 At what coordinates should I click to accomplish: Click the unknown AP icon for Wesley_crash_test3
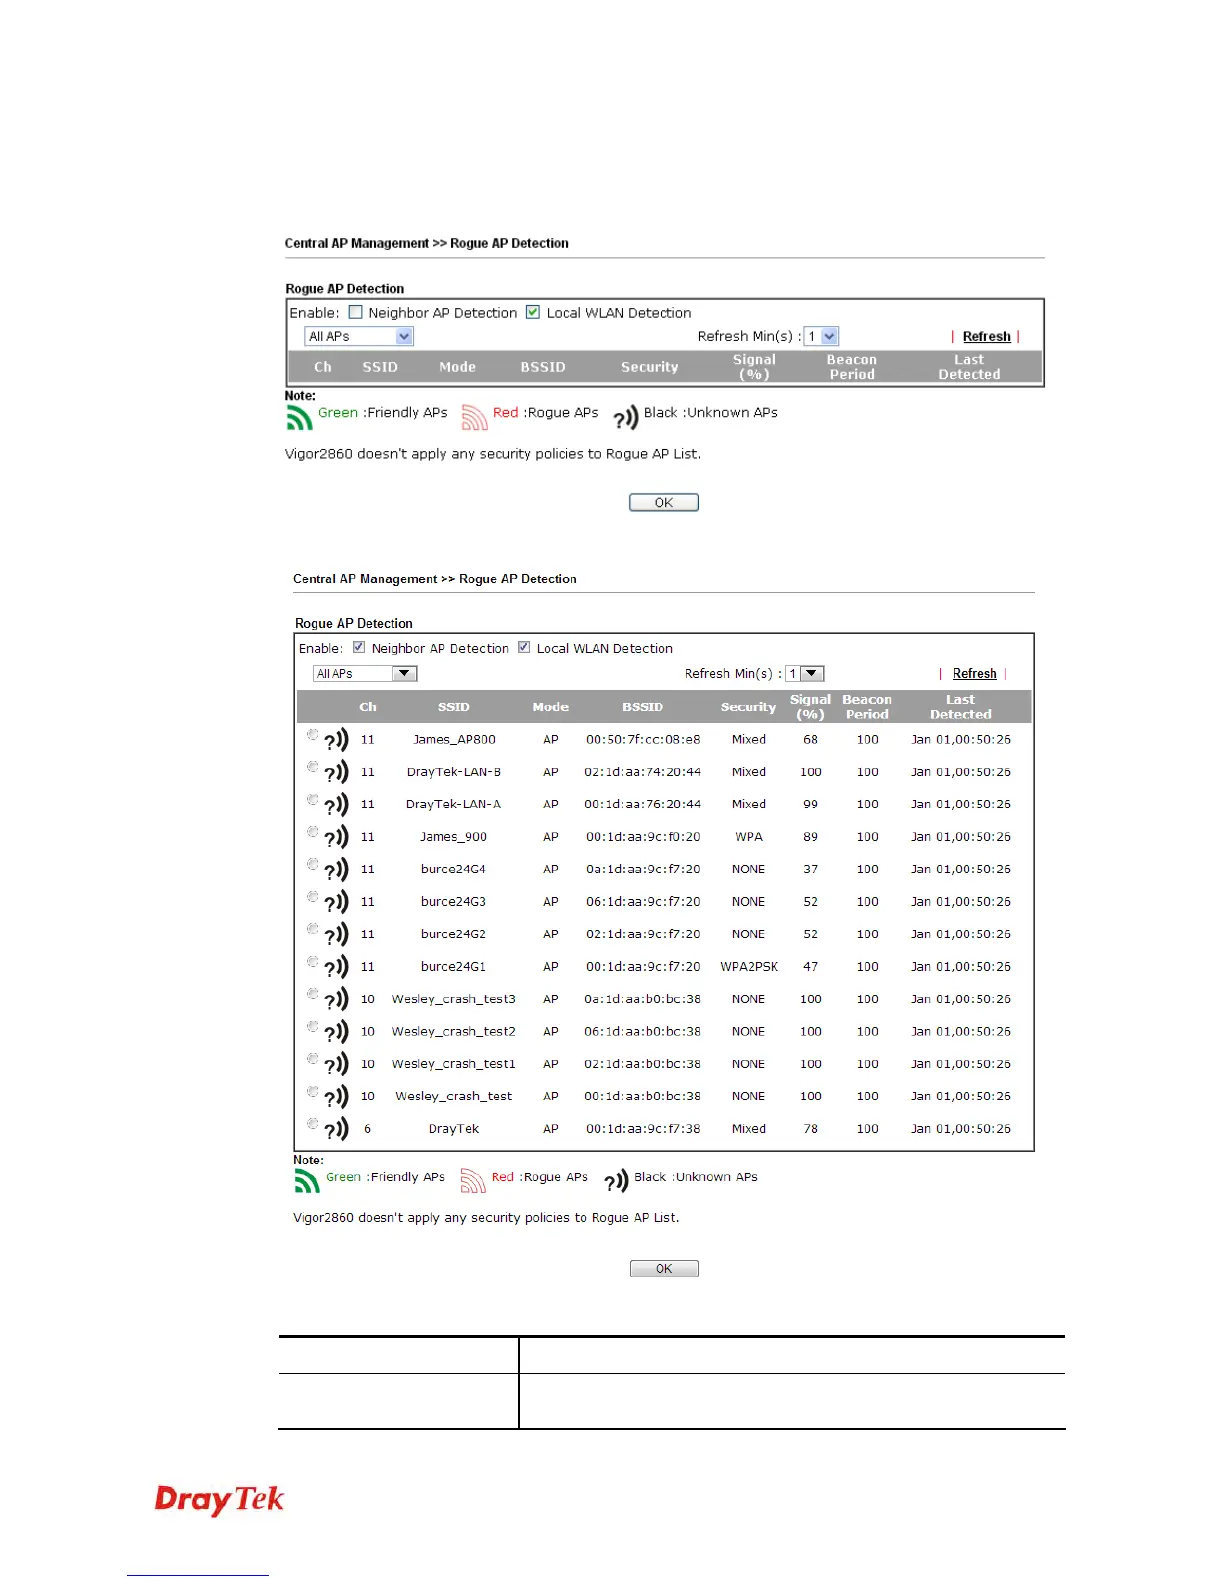tap(337, 1001)
